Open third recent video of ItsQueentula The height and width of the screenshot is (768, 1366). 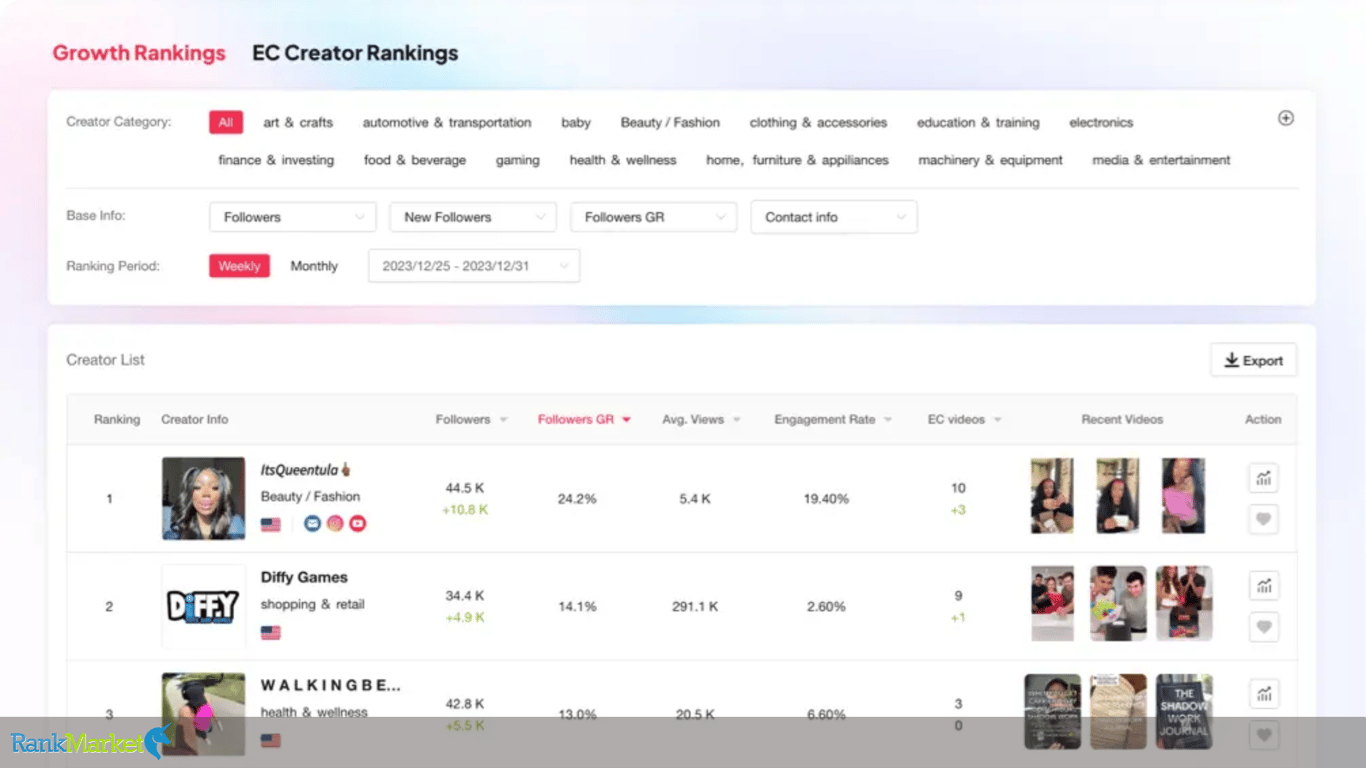tap(1183, 496)
